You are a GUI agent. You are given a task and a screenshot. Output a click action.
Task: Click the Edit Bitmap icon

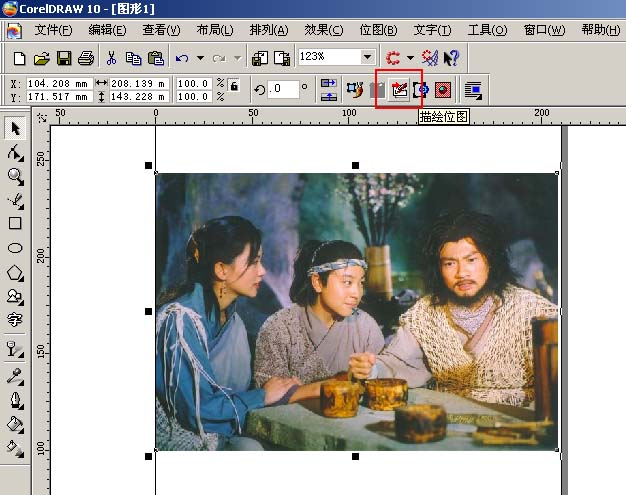tap(355, 89)
